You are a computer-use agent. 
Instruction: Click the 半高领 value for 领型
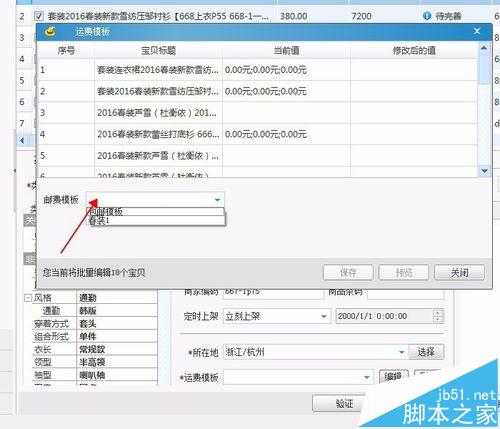(x=117, y=362)
